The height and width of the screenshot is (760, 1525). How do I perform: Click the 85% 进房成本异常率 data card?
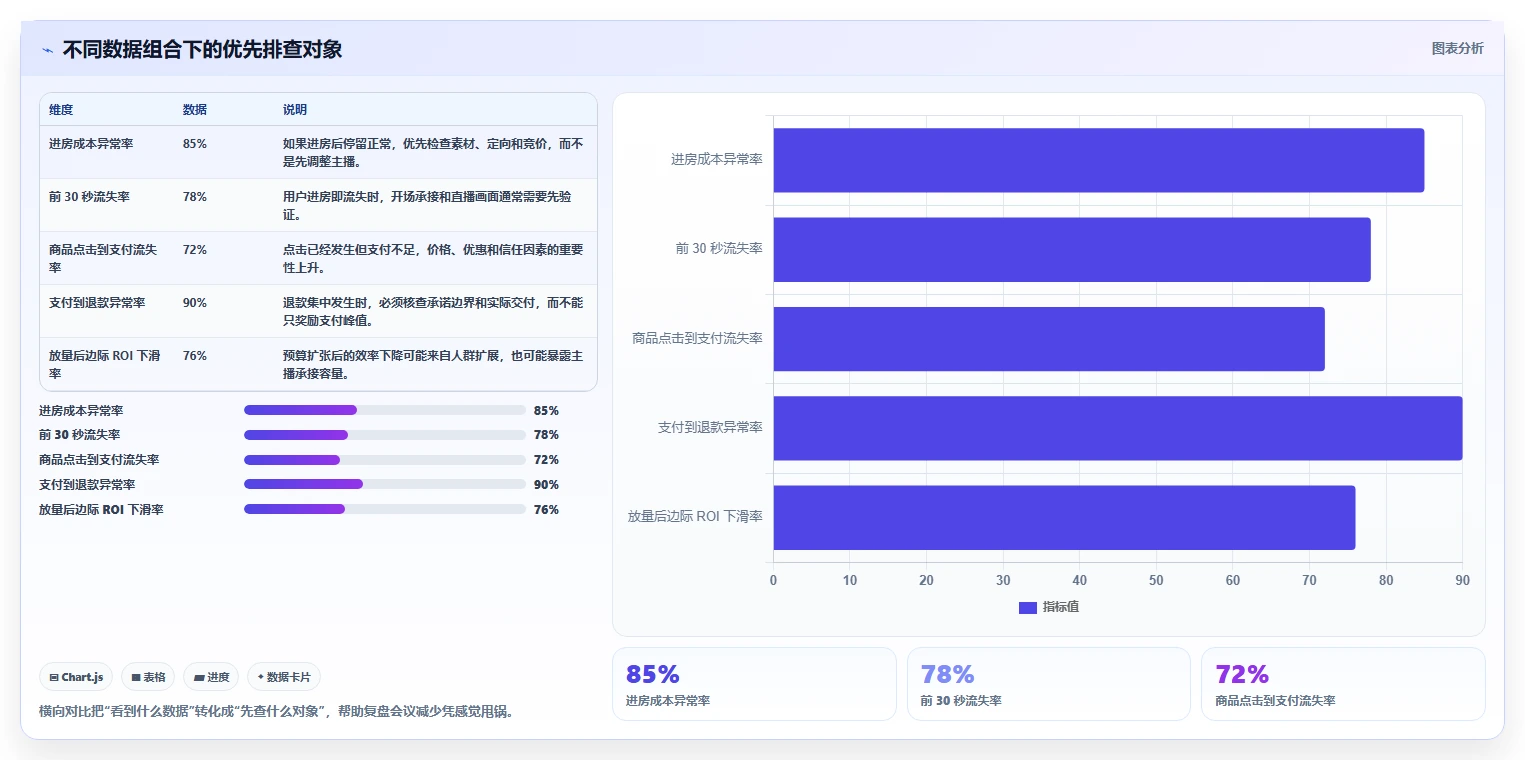754,684
